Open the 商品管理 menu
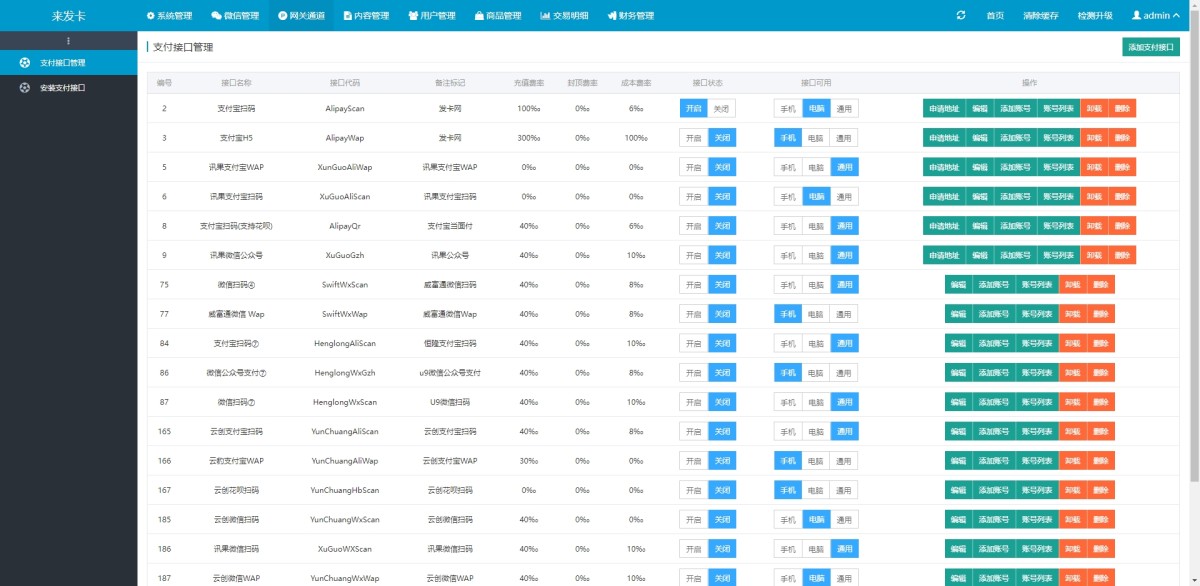This screenshot has width=1200, height=586. point(498,16)
